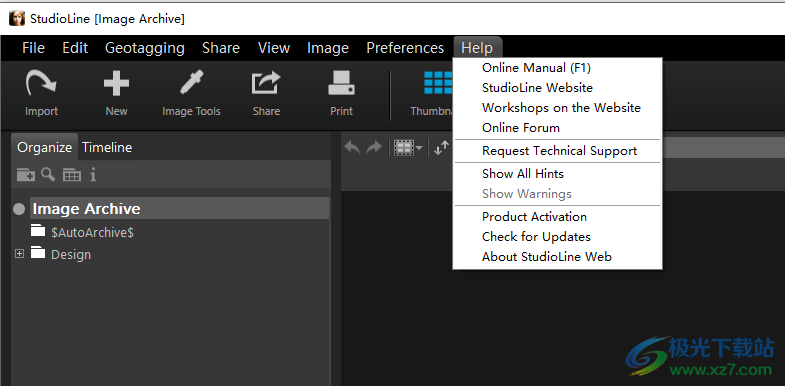
Task: Open the Image menu
Action: point(328,48)
